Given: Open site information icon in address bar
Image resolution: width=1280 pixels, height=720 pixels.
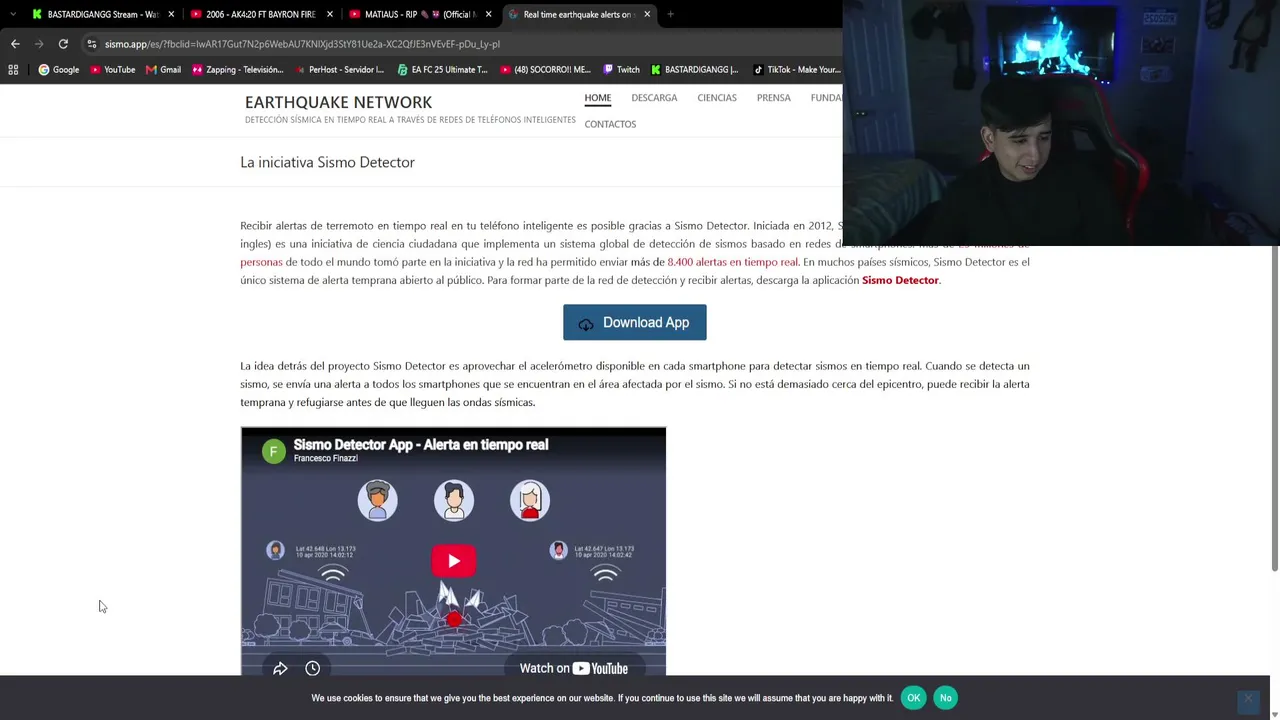Looking at the screenshot, I should click(x=91, y=44).
